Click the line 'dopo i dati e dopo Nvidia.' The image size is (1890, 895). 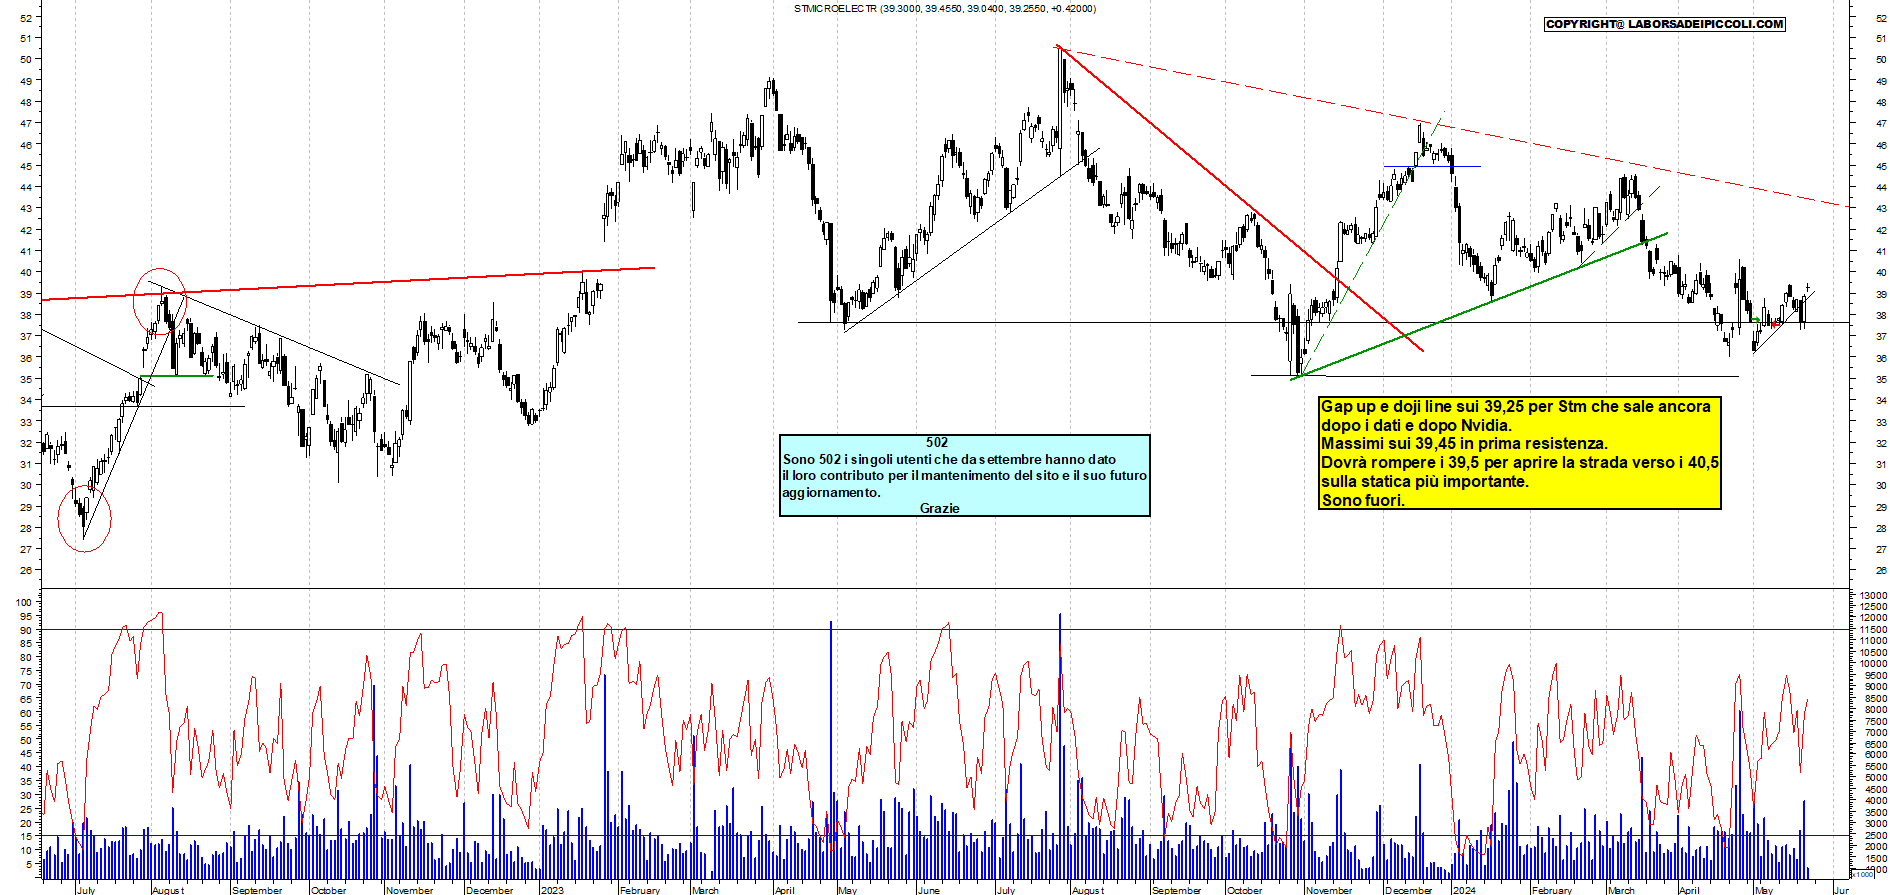1416,426
